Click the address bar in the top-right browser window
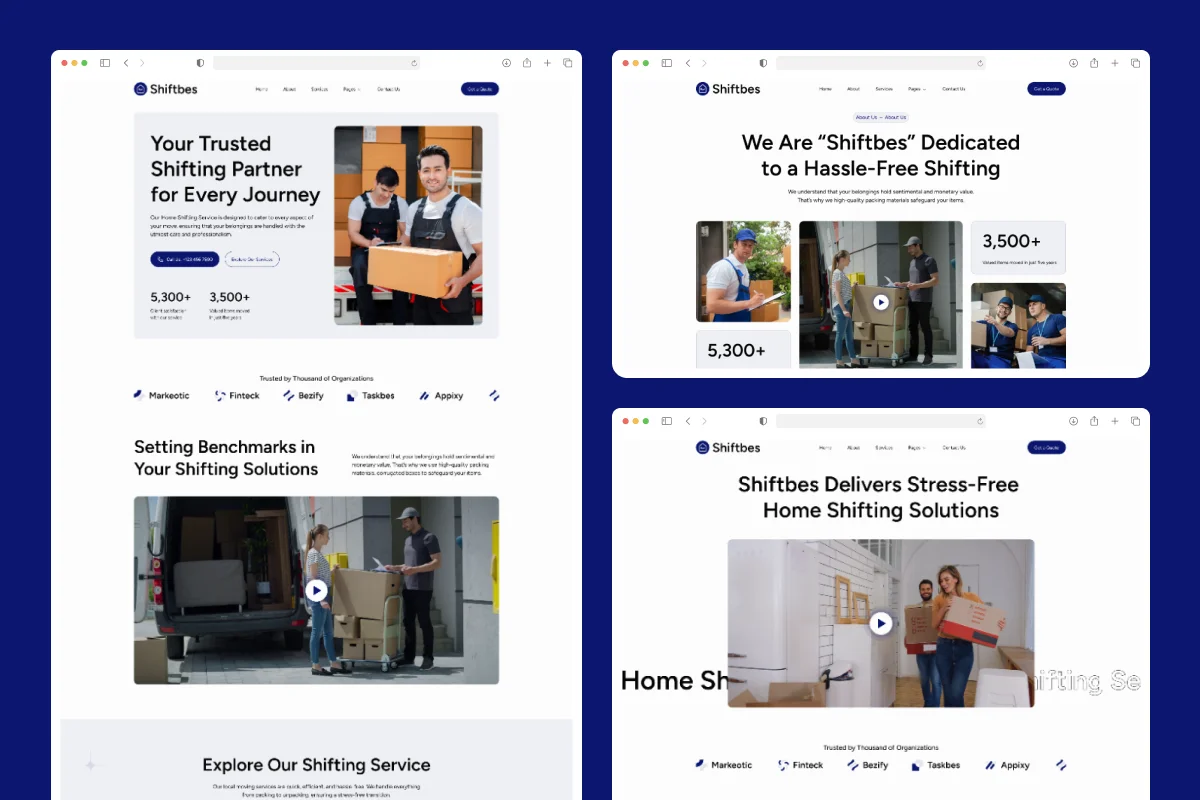Screen dimensions: 1200x800 coord(880,63)
